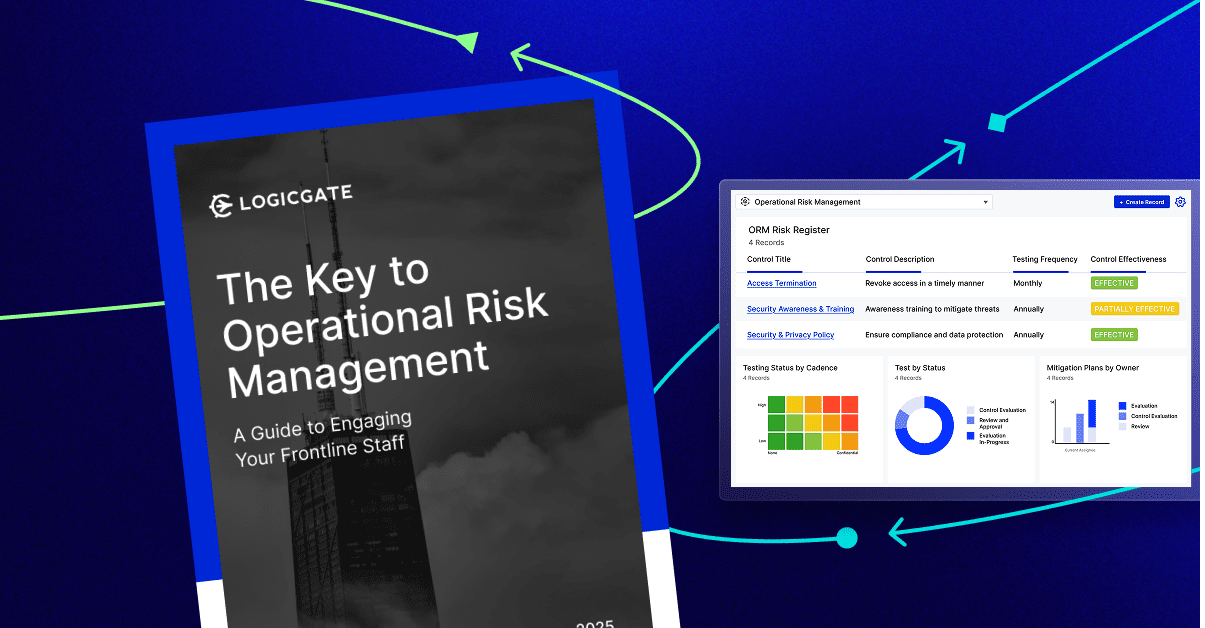Screen dimensions: 1205x628
Task: Click the EFFECTIVE badge for Access Termination
Action: [x=1113, y=283]
